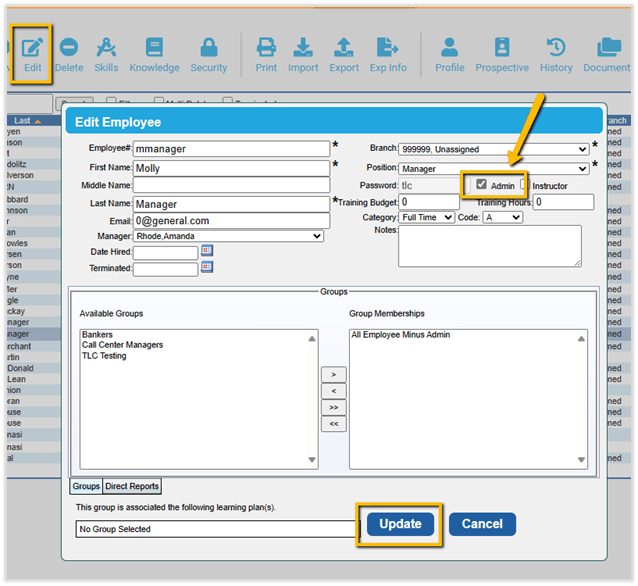
Task: Click the Update button
Action: (x=400, y=524)
